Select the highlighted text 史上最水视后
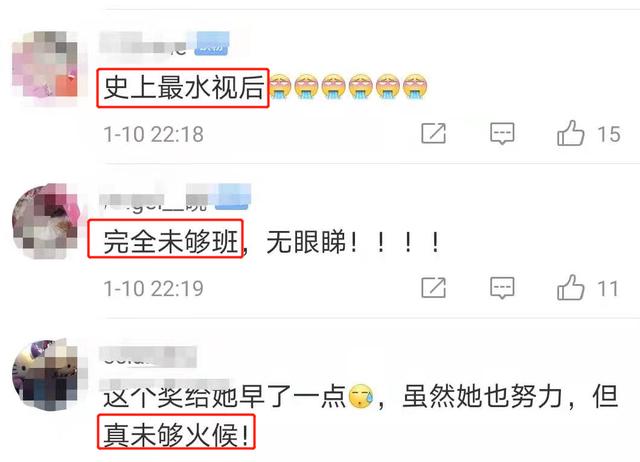The width and height of the screenshot is (640, 462). (183, 88)
